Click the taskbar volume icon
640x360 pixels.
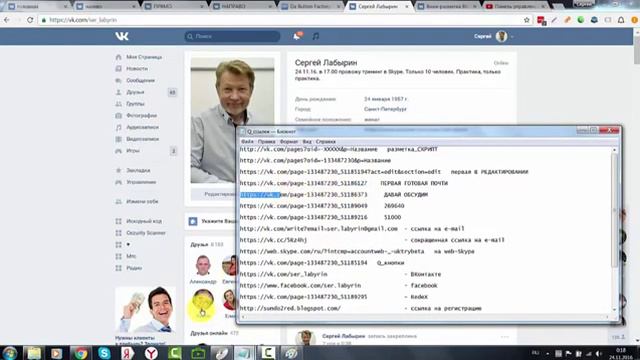click(598, 353)
